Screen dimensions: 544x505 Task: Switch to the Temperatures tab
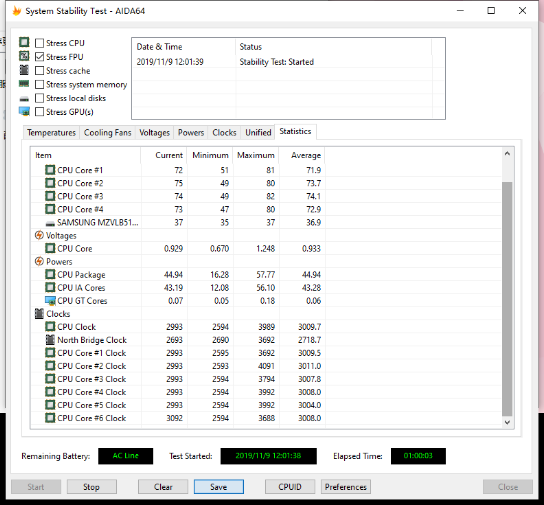(51, 133)
